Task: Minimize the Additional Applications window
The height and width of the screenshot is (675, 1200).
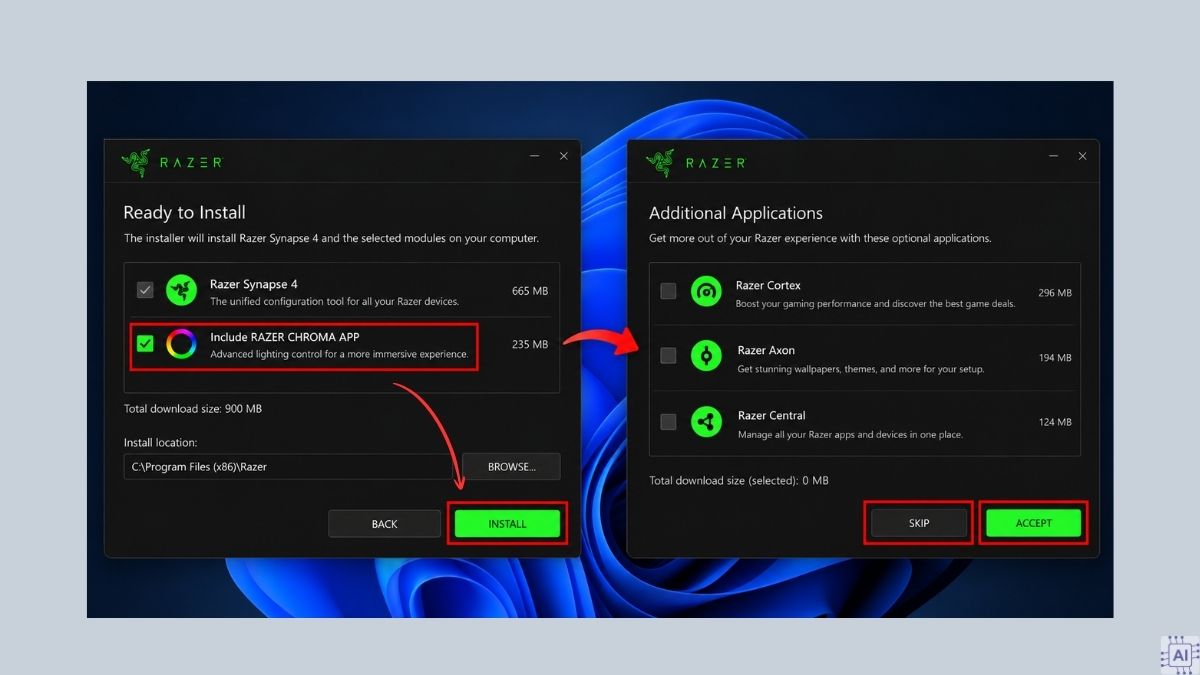Action: 1054,157
